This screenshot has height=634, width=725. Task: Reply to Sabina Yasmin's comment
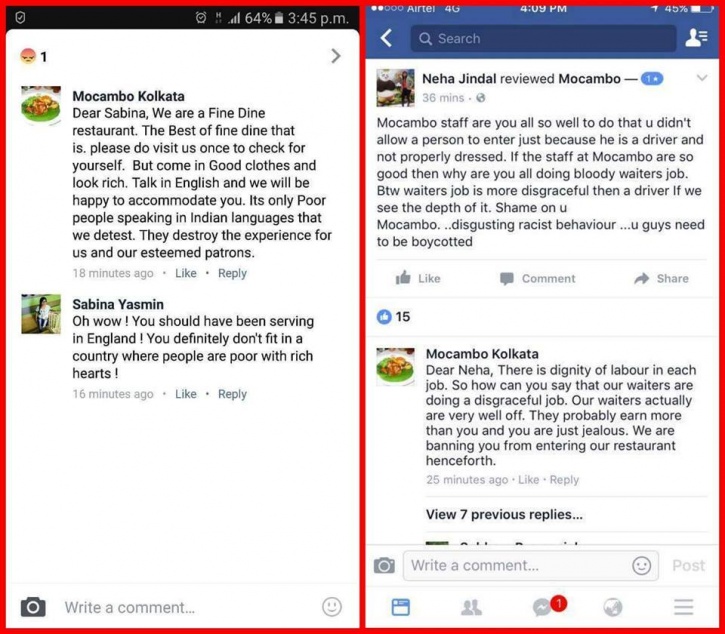click(x=232, y=394)
